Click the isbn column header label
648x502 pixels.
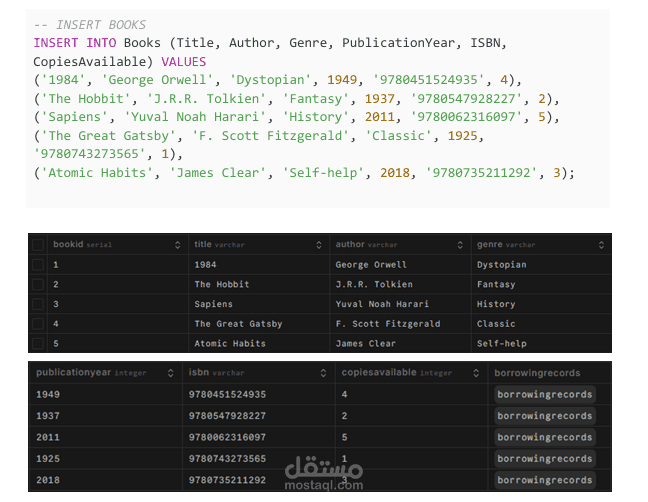click(x=199, y=372)
